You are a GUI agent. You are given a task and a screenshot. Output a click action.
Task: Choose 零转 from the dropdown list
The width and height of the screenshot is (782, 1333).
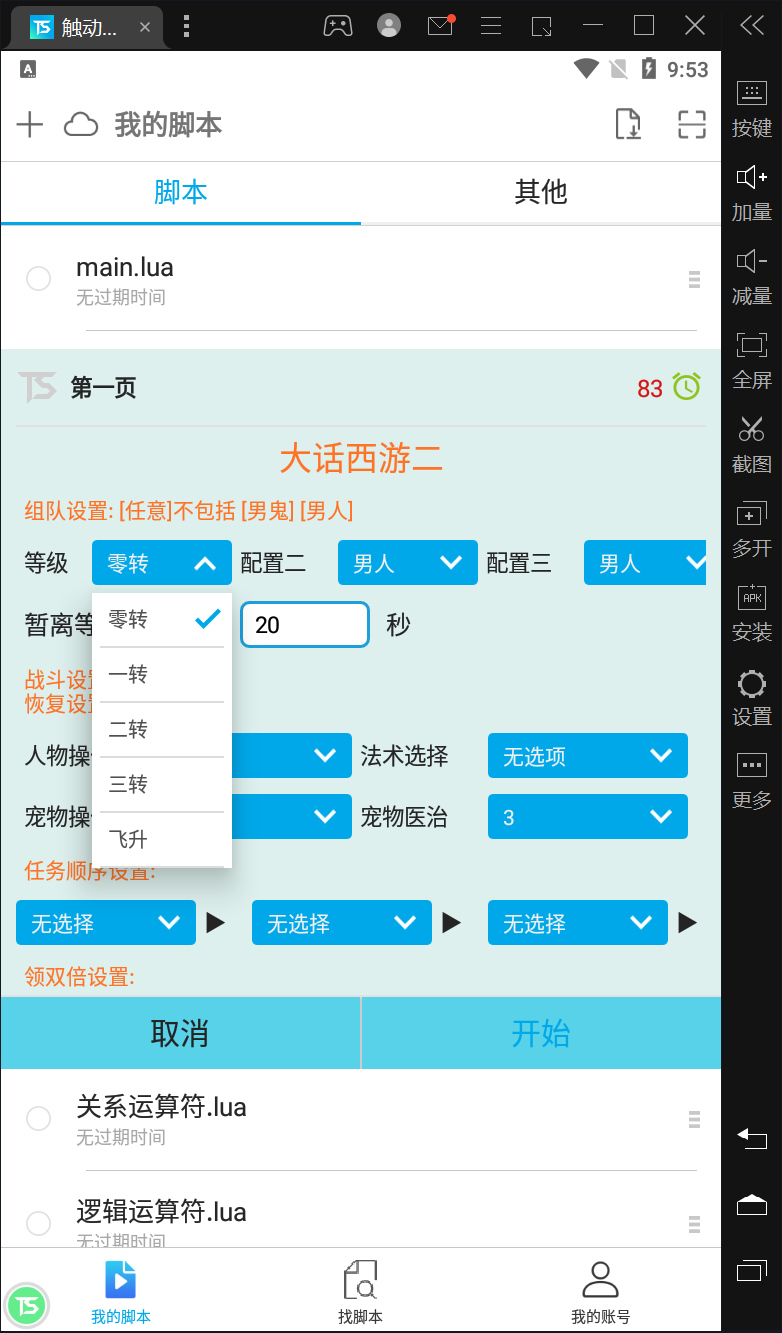(162, 620)
